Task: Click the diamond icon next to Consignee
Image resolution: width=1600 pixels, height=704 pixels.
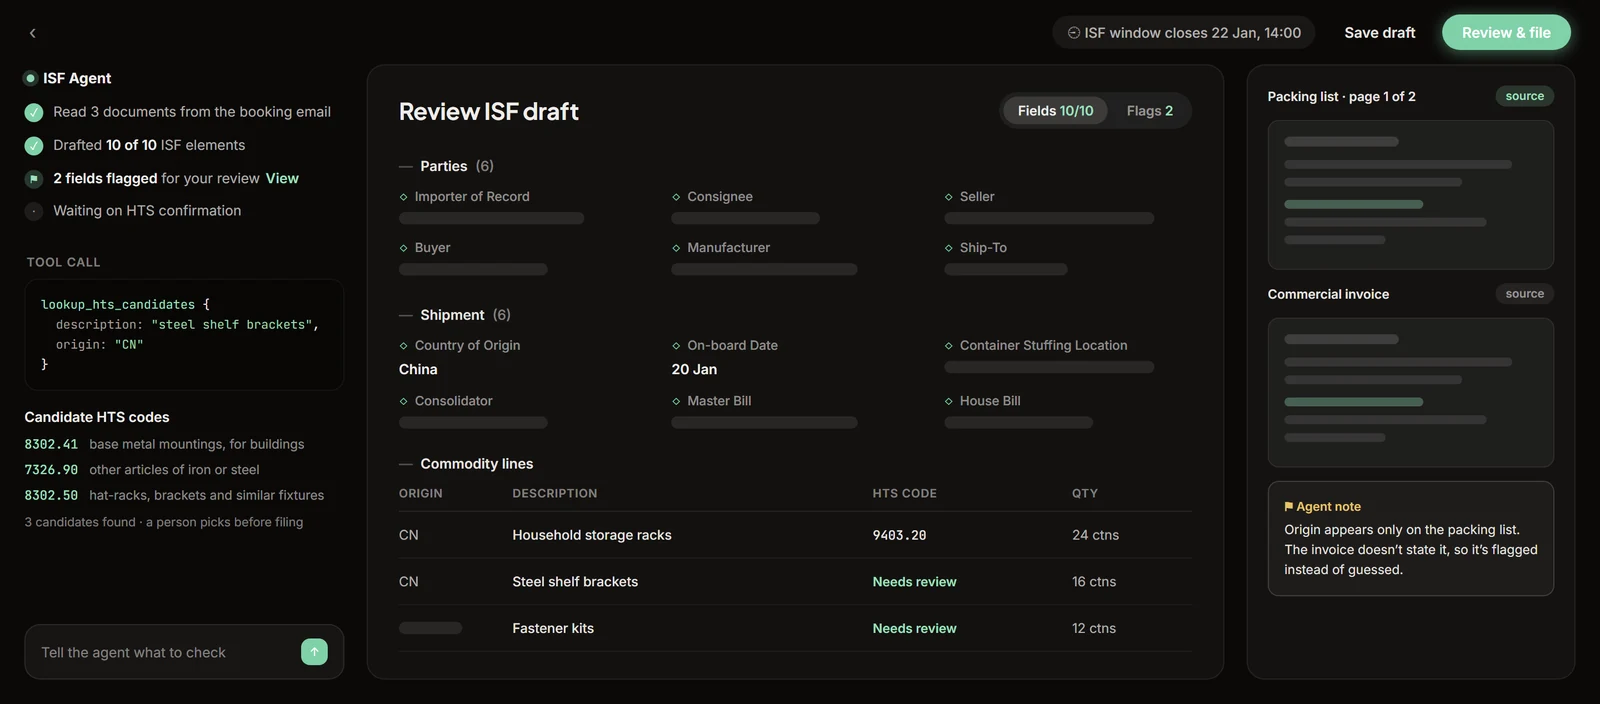Action: pos(677,197)
